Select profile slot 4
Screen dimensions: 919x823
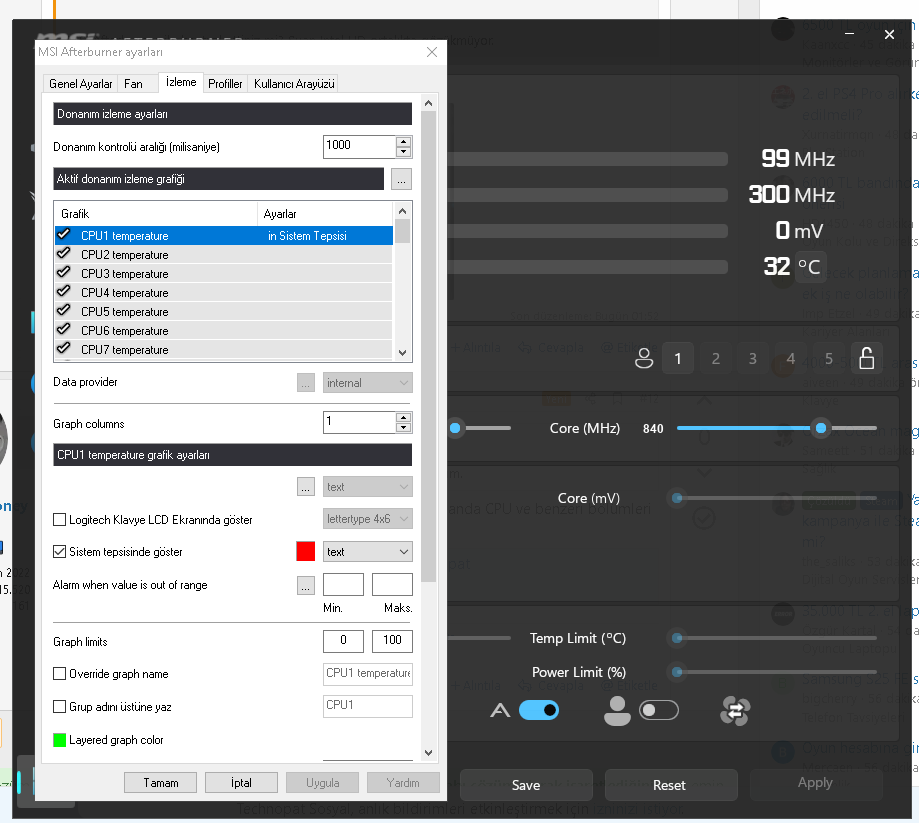tap(791, 358)
